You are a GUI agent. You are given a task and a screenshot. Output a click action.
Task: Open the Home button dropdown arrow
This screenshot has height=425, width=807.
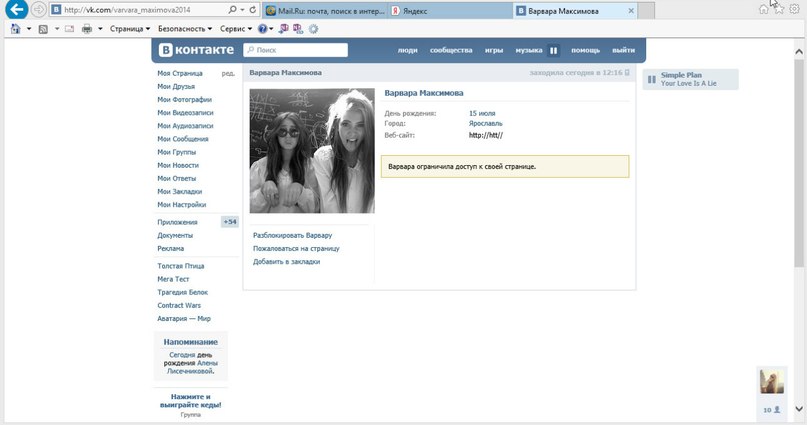(29, 29)
